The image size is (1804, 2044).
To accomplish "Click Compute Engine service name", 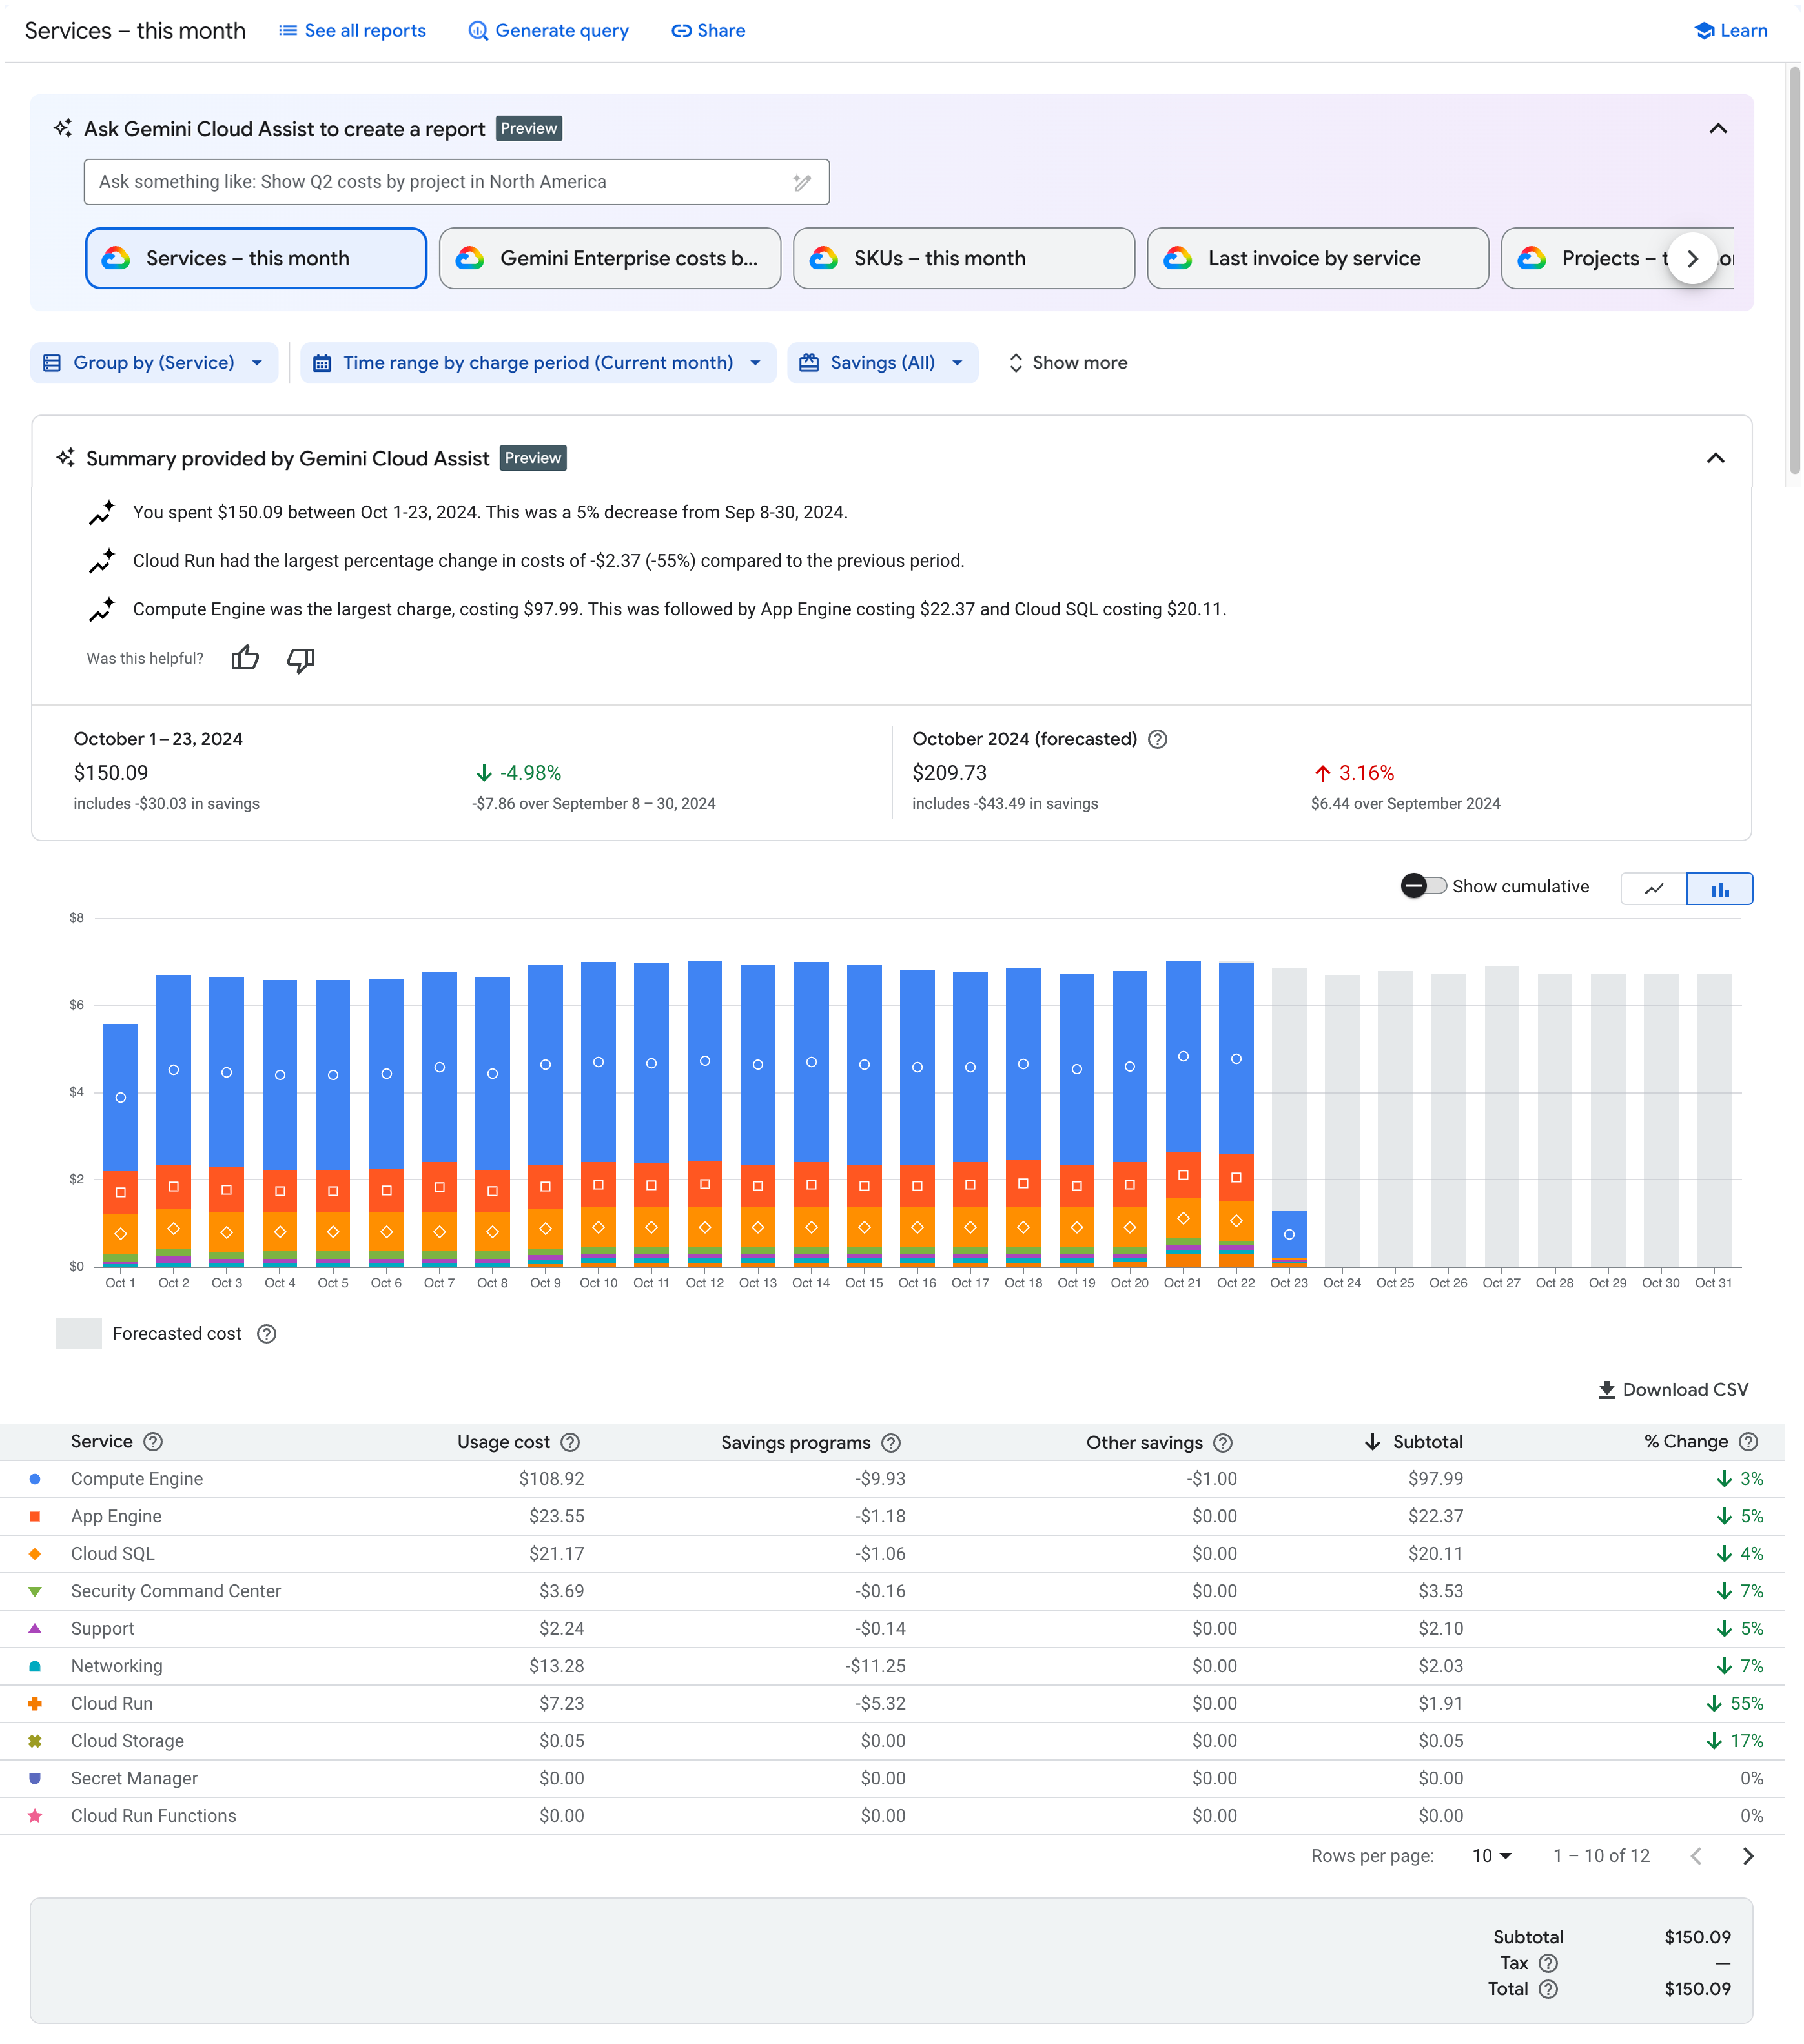I will point(137,1479).
